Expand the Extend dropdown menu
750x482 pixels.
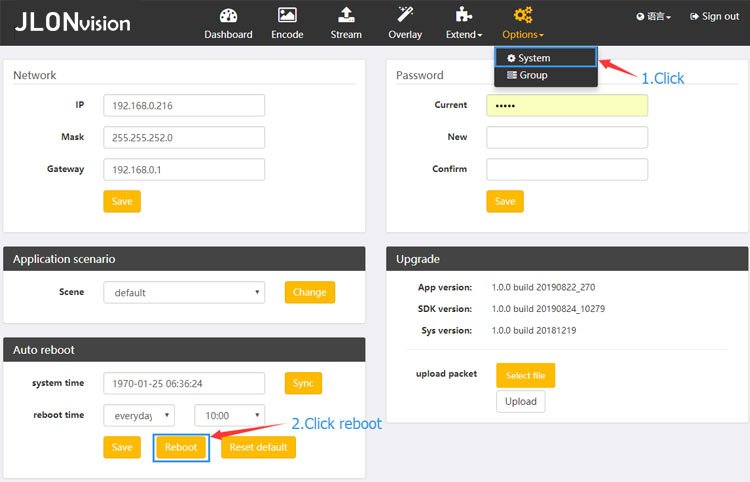click(464, 34)
